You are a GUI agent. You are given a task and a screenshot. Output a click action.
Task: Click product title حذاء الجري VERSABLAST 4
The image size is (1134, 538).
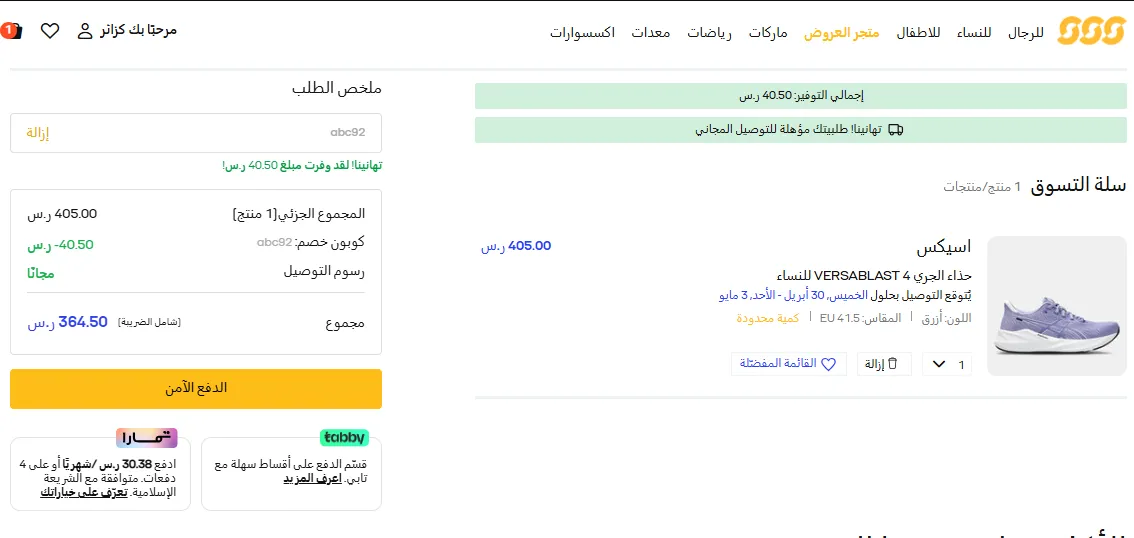coord(873,276)
